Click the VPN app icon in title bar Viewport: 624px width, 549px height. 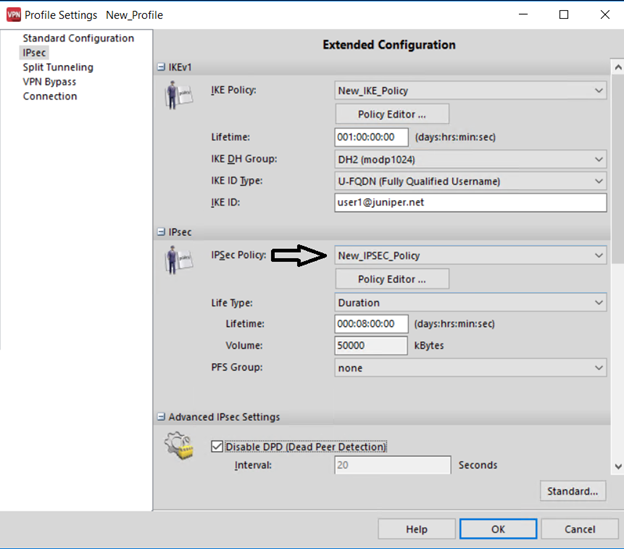[14, 15]
